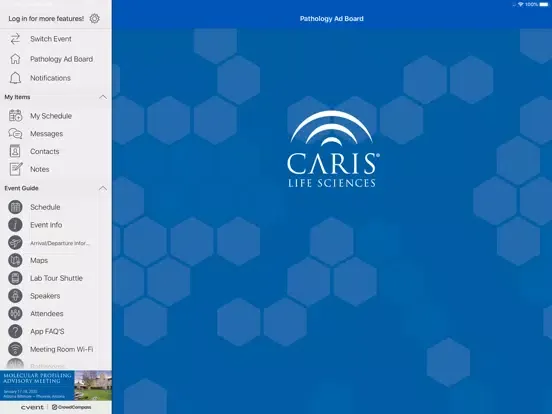Click the Switch Event arrows icon
552x414 pixels.
click(15, 39)
